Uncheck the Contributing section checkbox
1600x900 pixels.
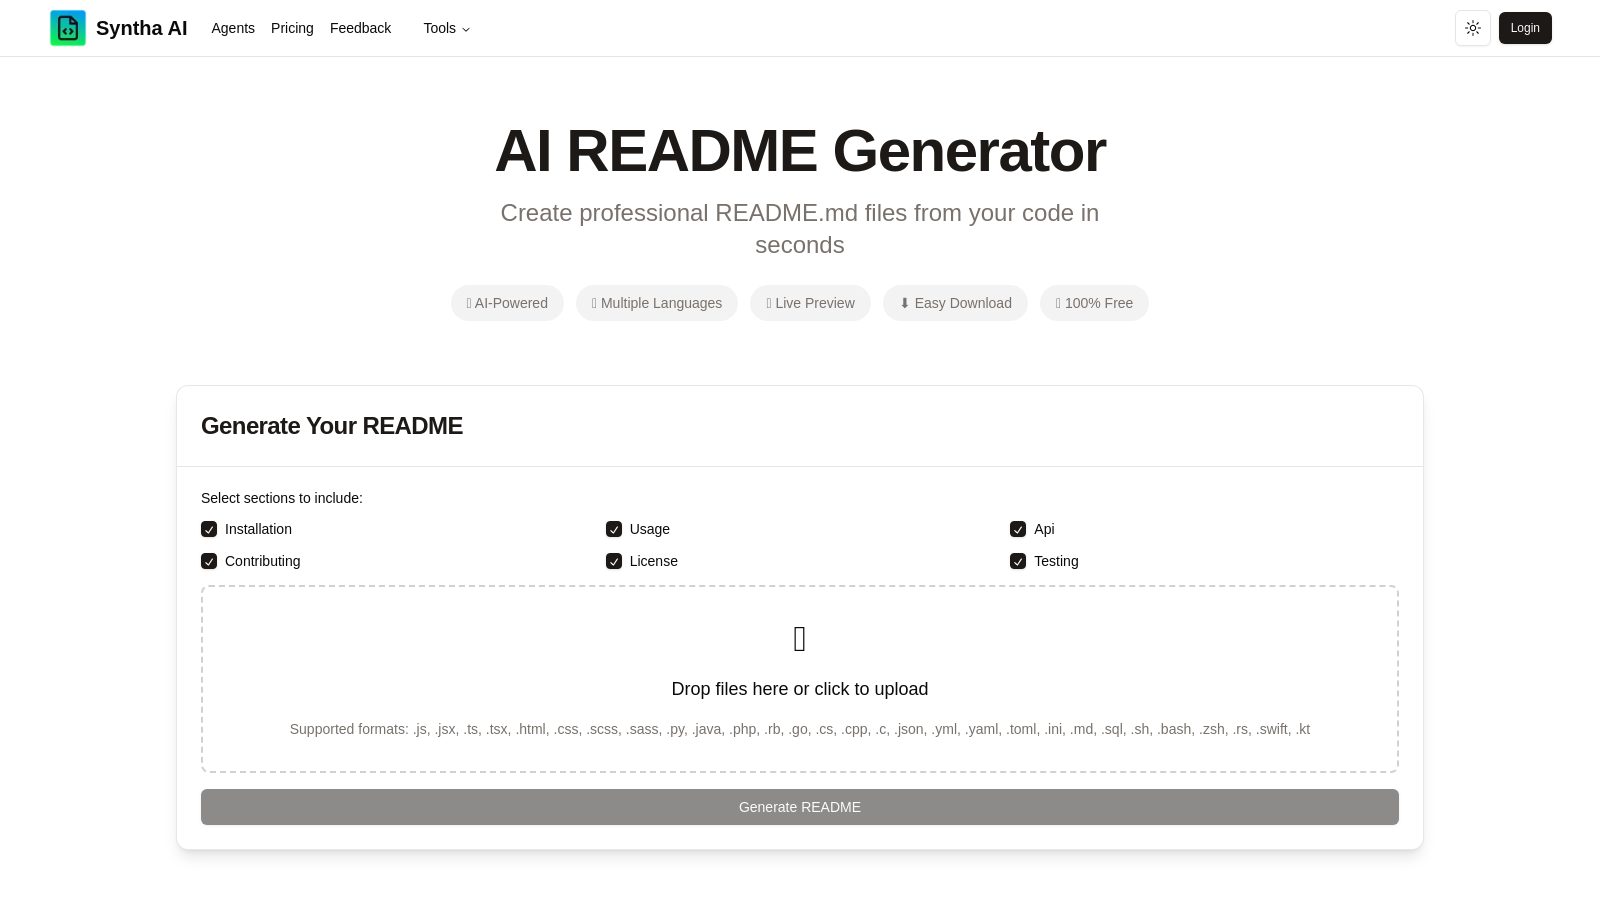(x=209, y=561)
